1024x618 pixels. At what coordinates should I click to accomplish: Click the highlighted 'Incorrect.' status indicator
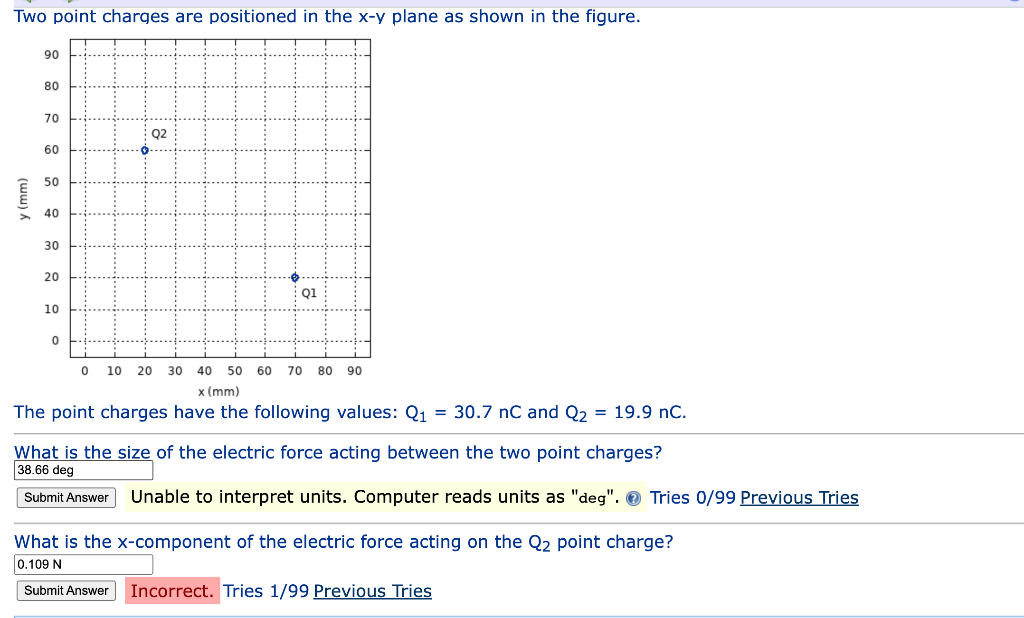172,590
